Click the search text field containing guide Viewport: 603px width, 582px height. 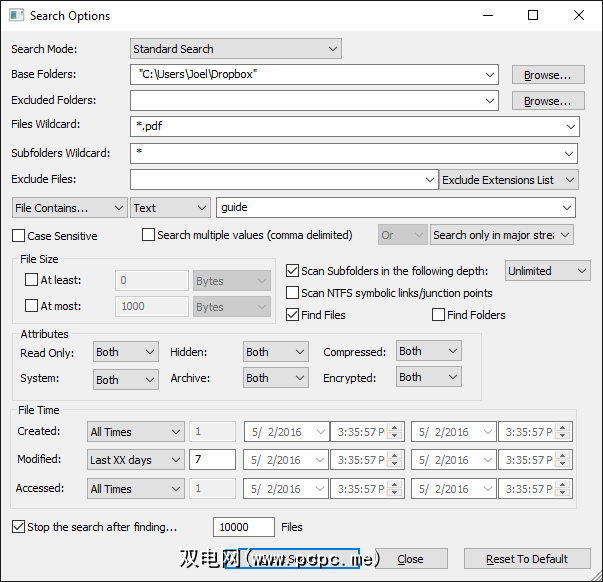[x=395, y=208]
